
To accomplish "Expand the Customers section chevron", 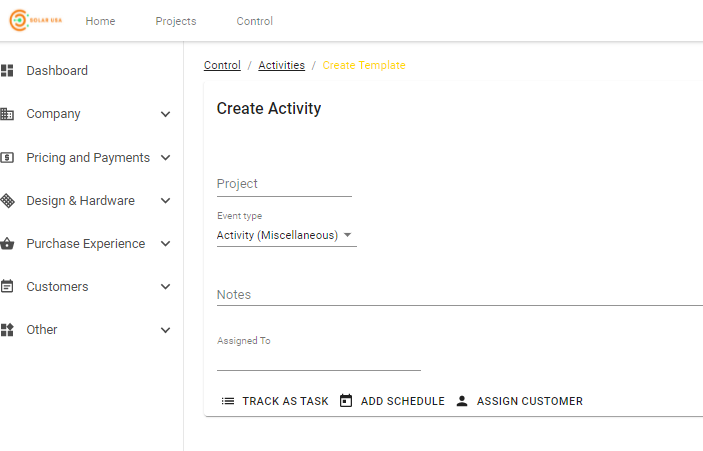I will coord(165,286).
